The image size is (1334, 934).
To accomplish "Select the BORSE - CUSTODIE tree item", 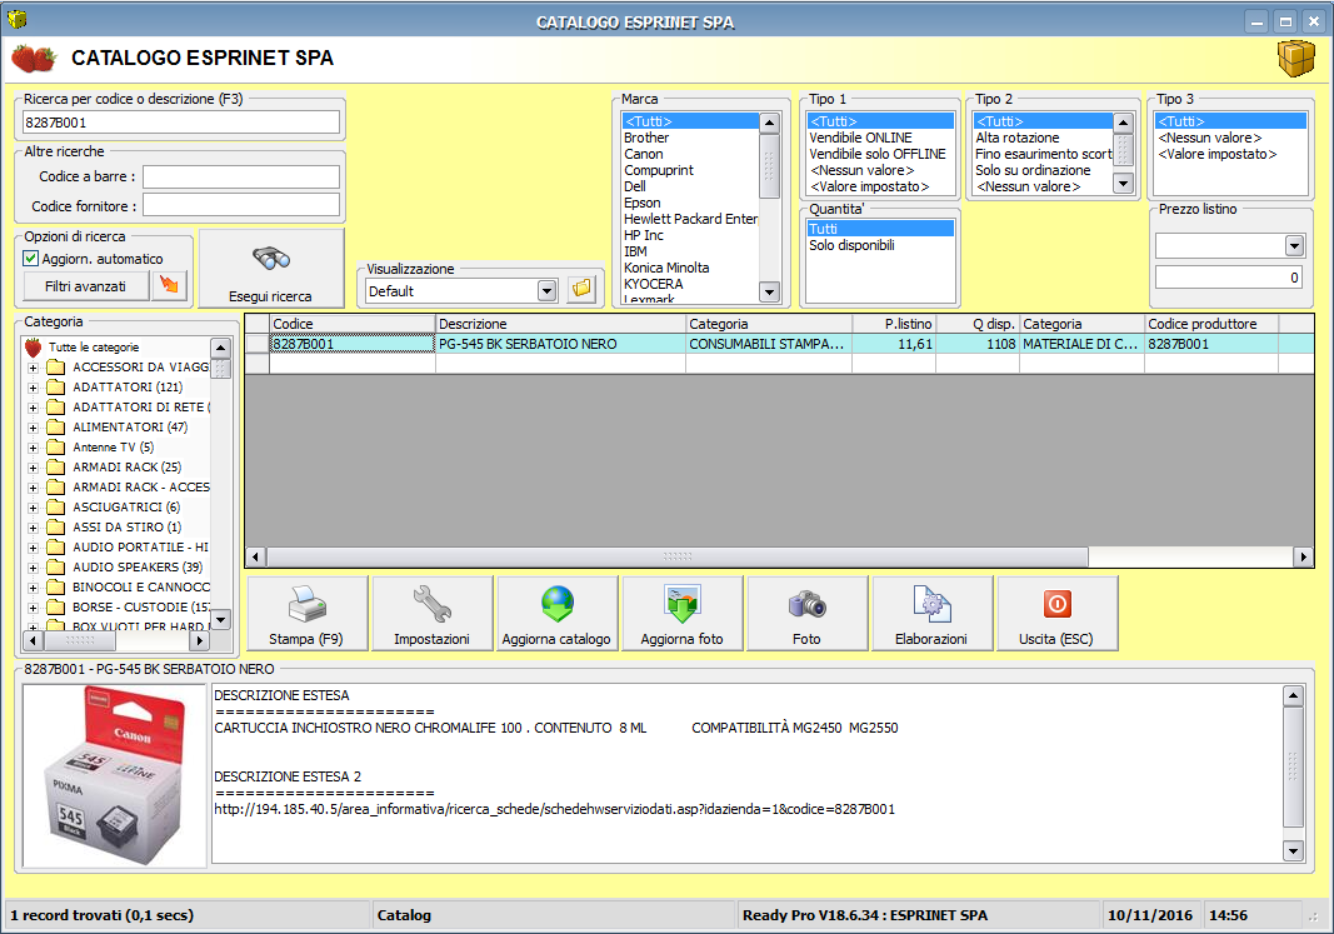I will coord(141,607).
